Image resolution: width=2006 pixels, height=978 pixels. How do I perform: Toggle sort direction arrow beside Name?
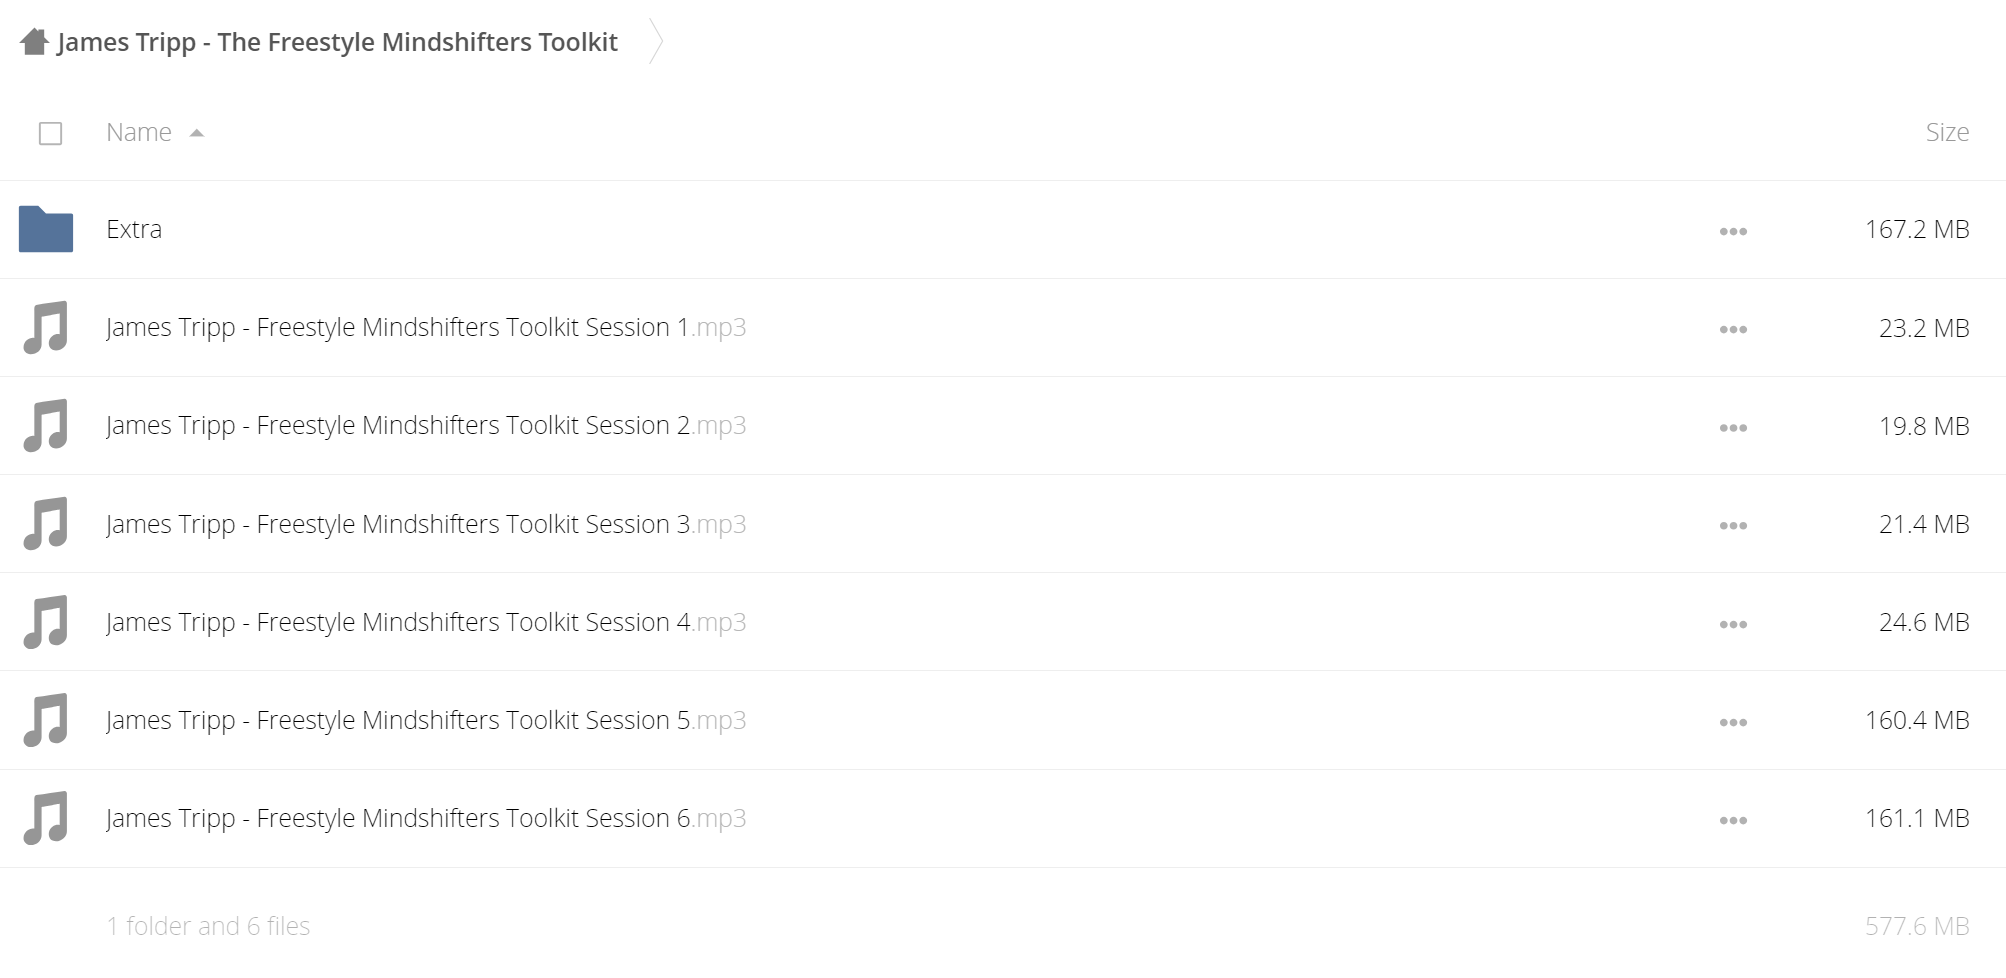197,133
